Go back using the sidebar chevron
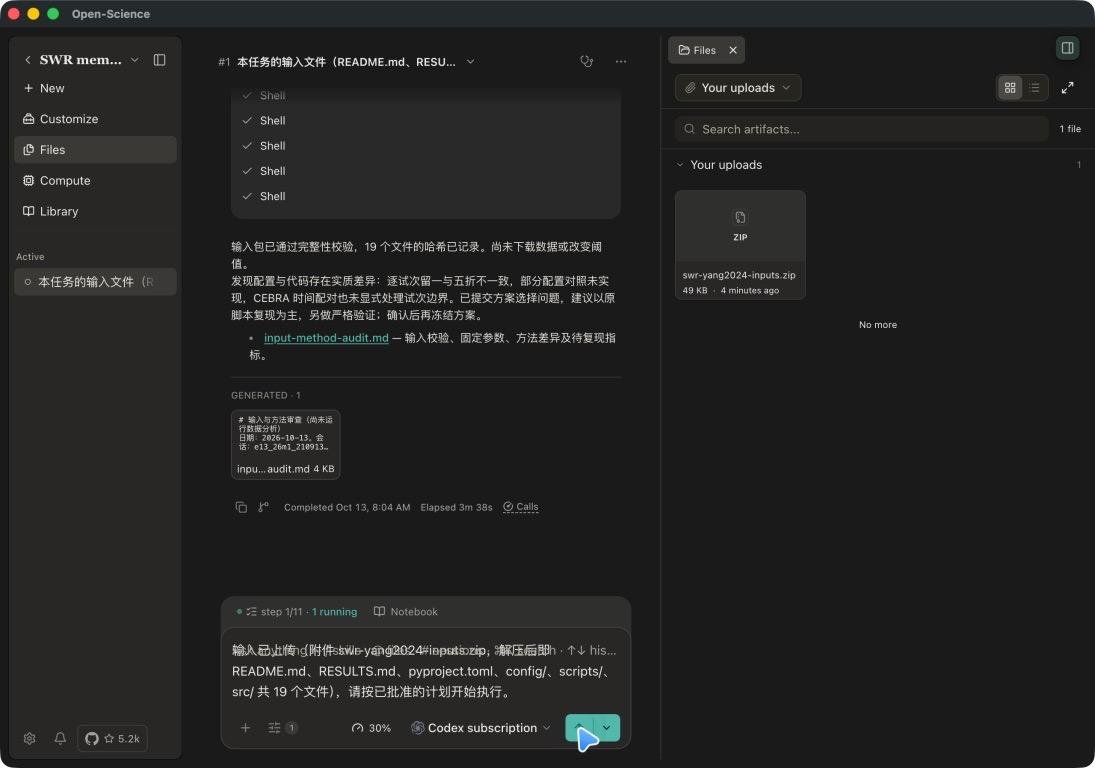Viewport: 1095px width, 768px height. [x=28, y=60]
